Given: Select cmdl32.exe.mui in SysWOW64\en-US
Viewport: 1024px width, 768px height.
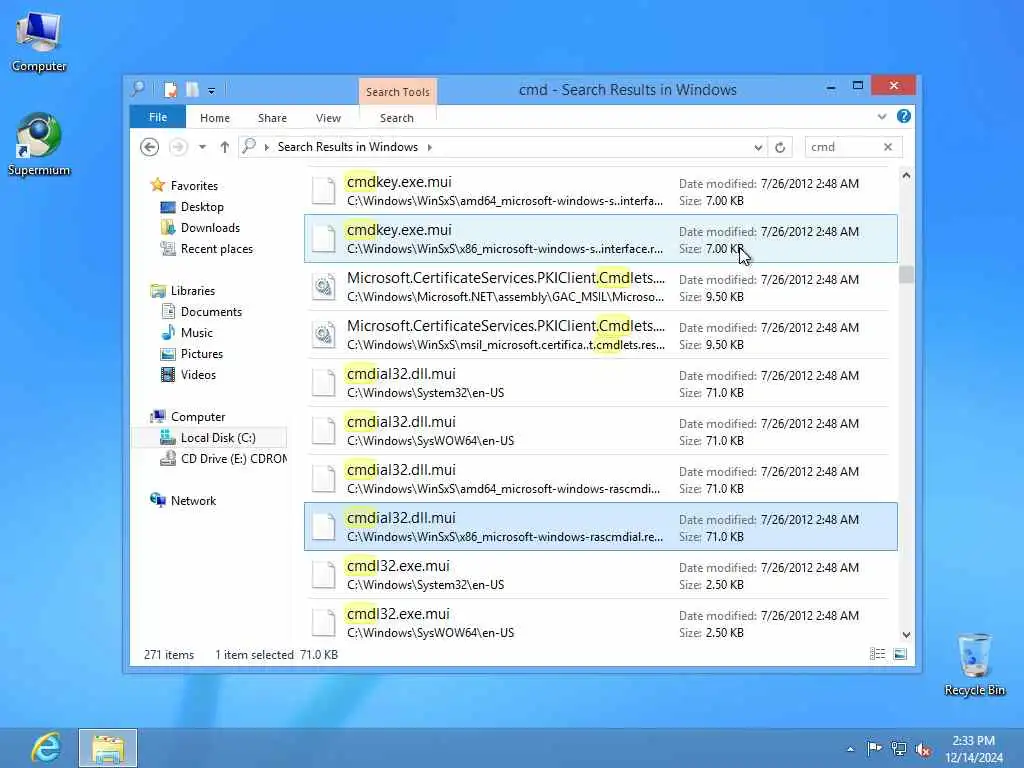Looking at the screenshot, I should click(601, 622).
